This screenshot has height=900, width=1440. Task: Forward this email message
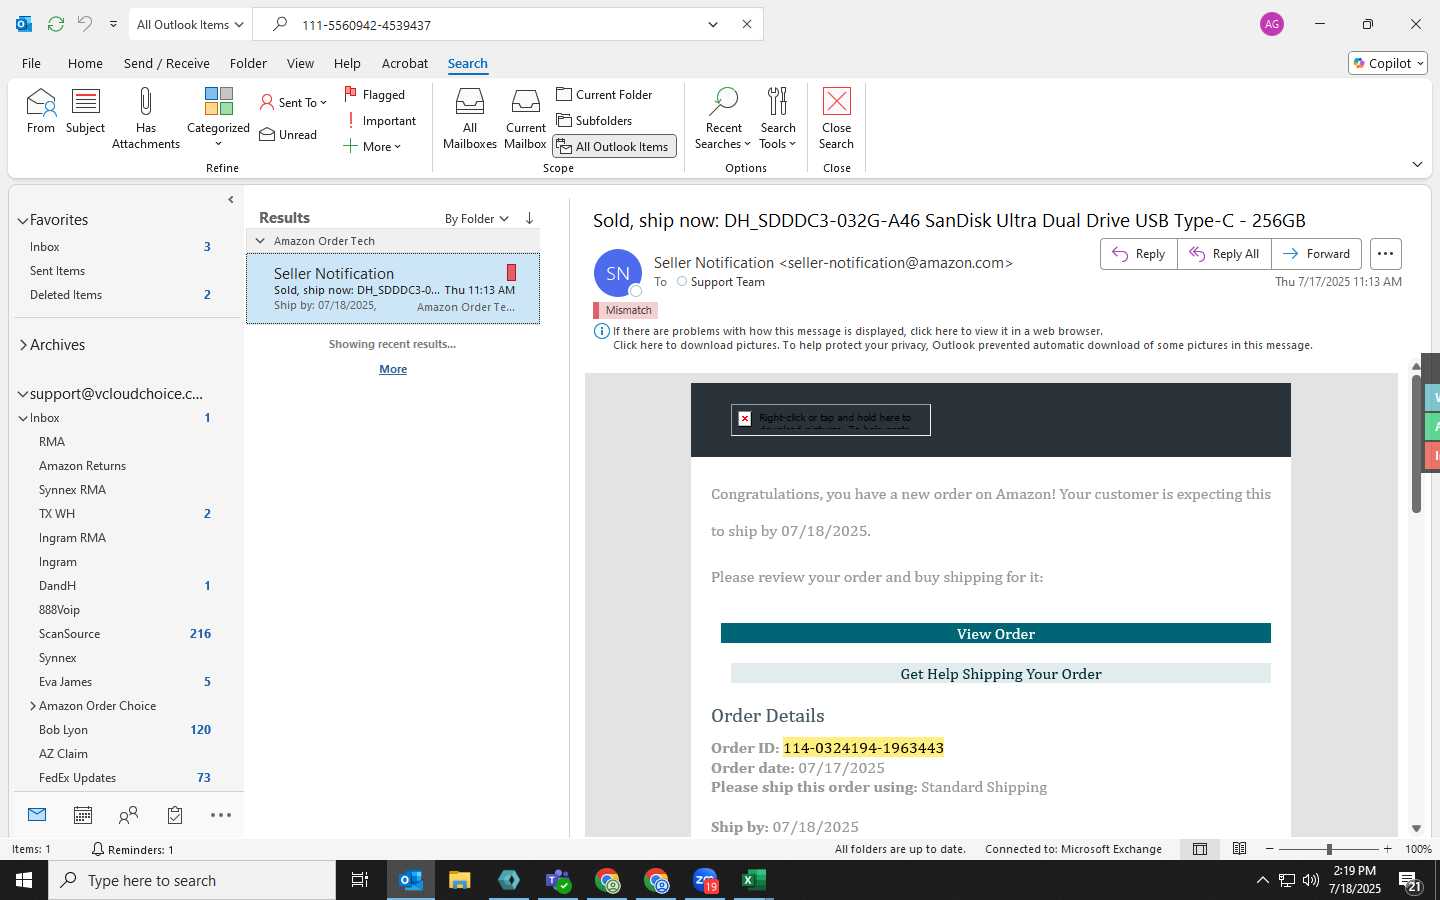(x=1316, y=254)
